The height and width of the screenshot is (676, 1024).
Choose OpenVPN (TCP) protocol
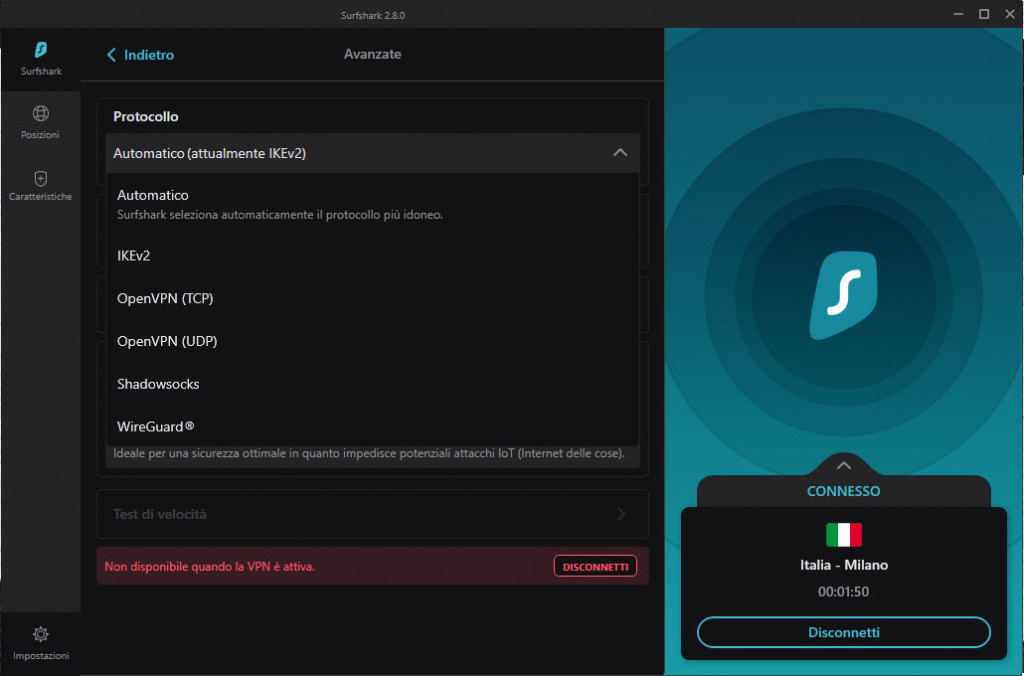coord(372,298)
